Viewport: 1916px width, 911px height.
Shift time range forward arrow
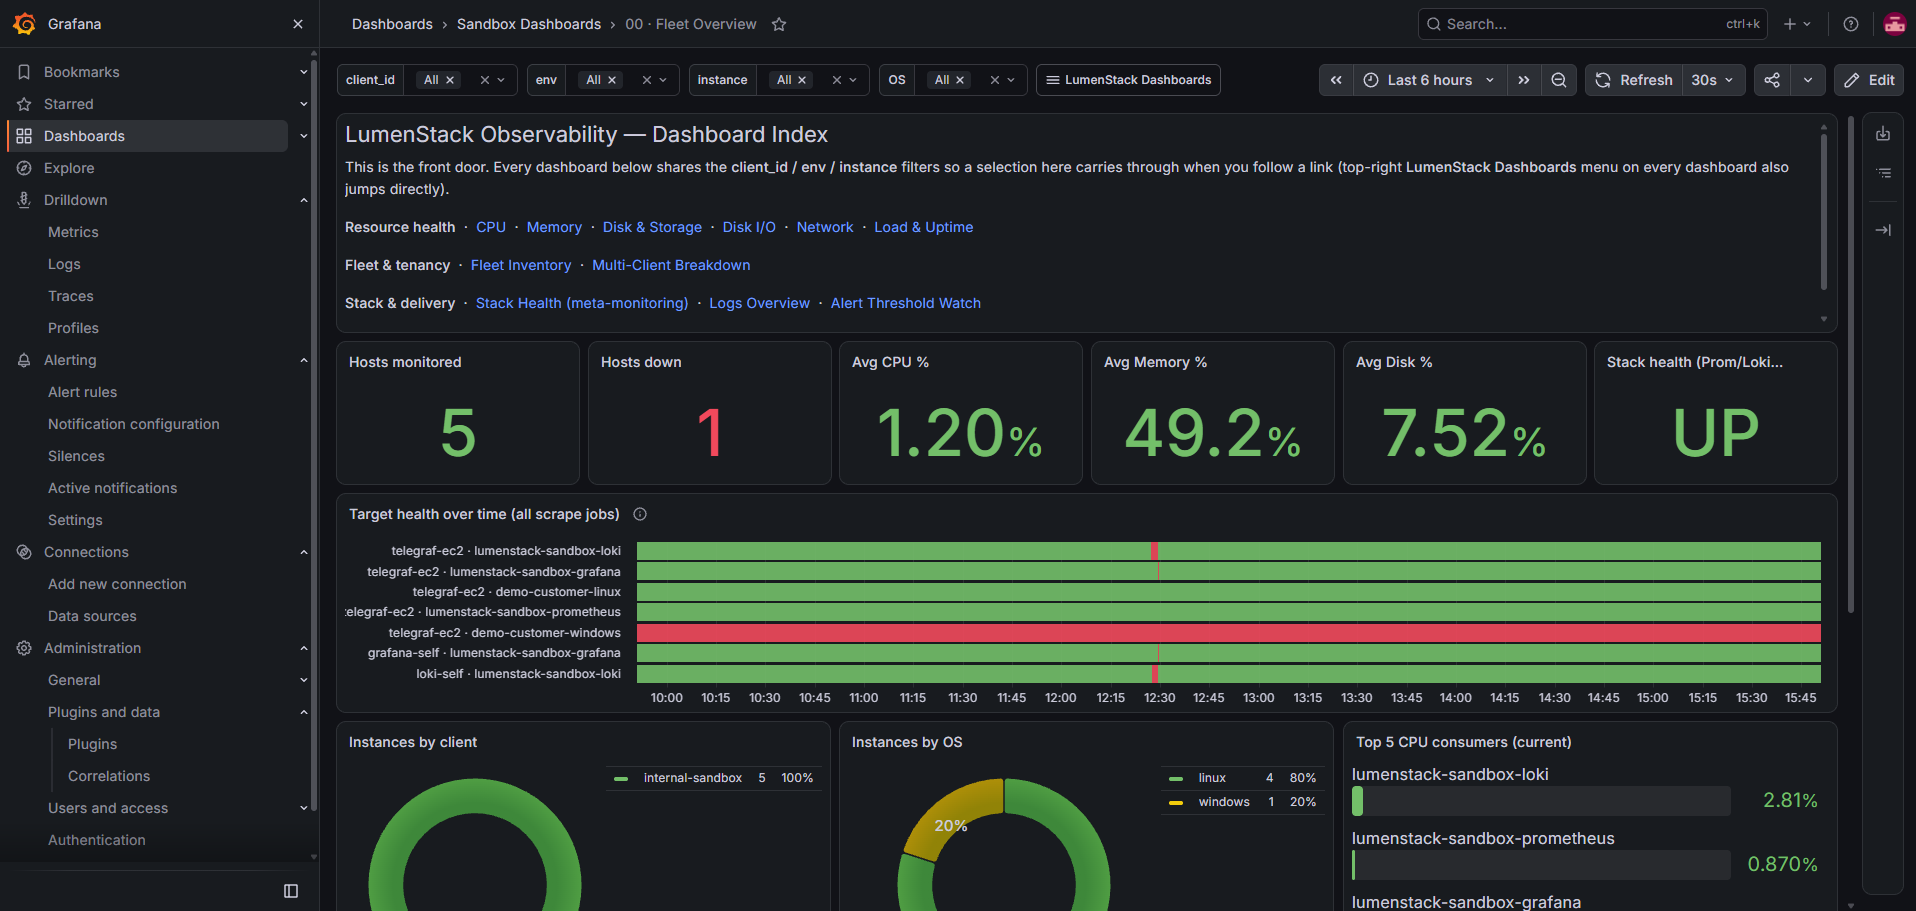tap(1523, 80)
